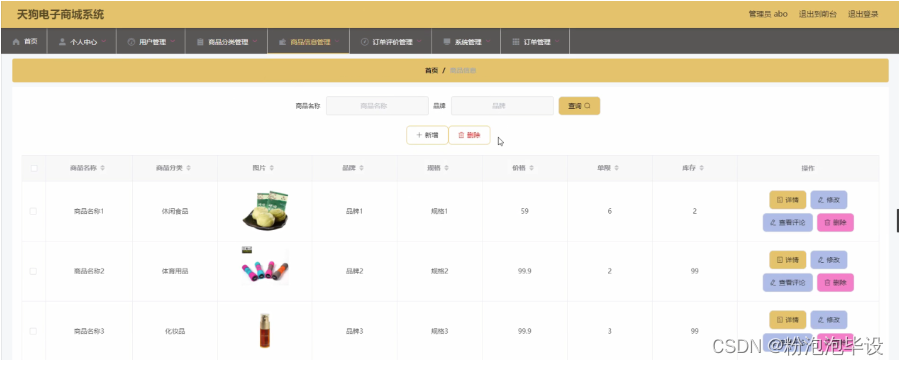Sort by 商品分类 column sort icon
This screenshot has height=365, width=899.
click(189, 168)
